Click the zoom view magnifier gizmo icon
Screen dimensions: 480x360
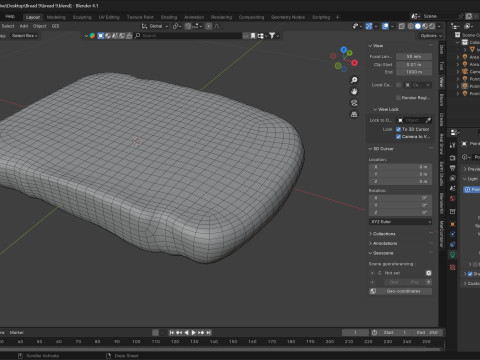tap(354, 80)
